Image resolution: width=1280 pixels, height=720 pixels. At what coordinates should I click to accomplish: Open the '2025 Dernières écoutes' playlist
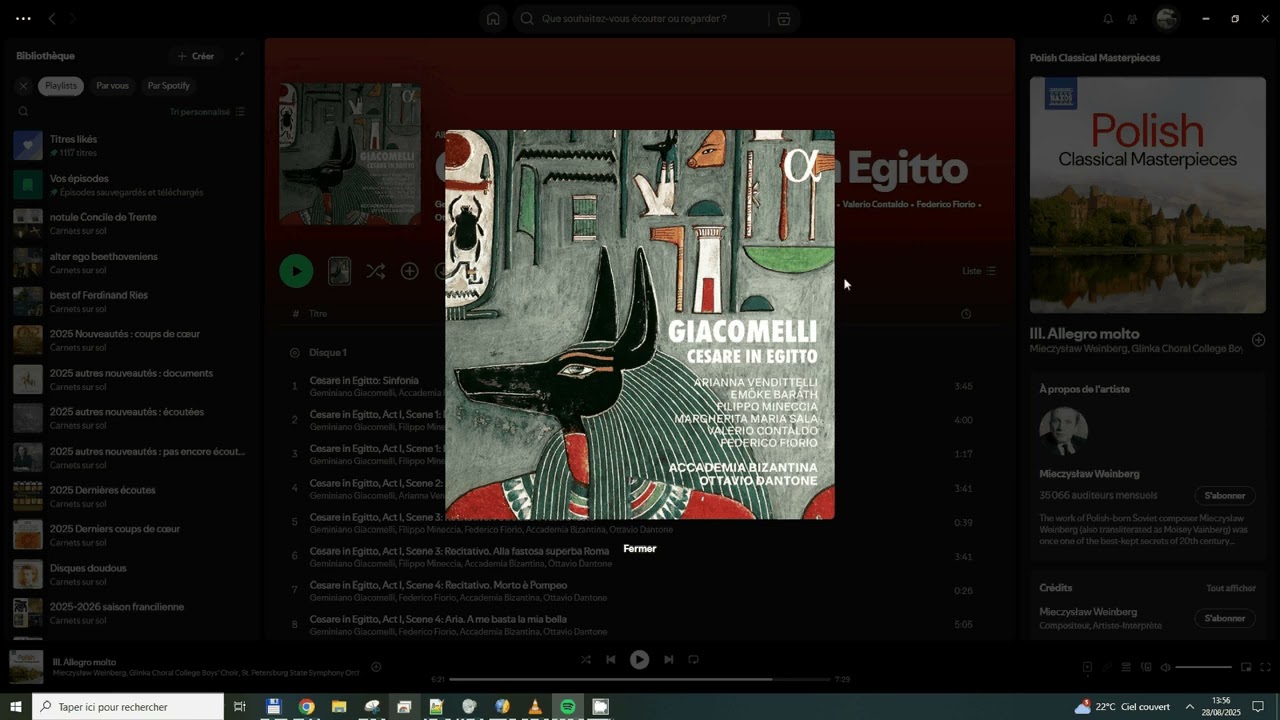[x=130, y=497]
